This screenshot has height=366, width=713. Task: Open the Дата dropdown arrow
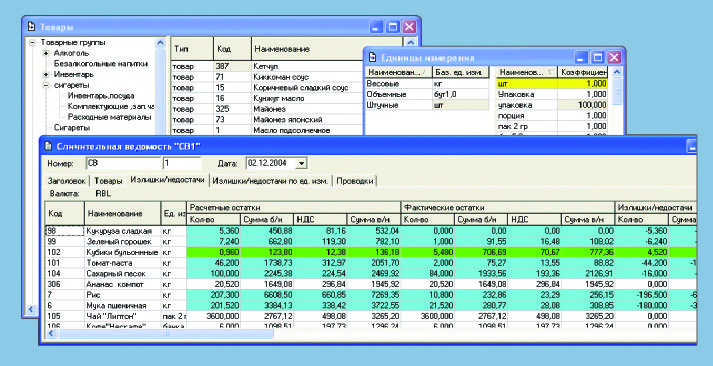click(302, 163)
